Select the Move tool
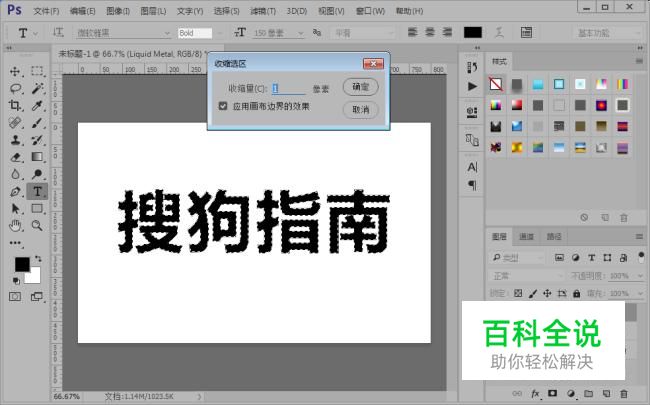The height and width of the screenshot is (405, 650). click(16, 71)
